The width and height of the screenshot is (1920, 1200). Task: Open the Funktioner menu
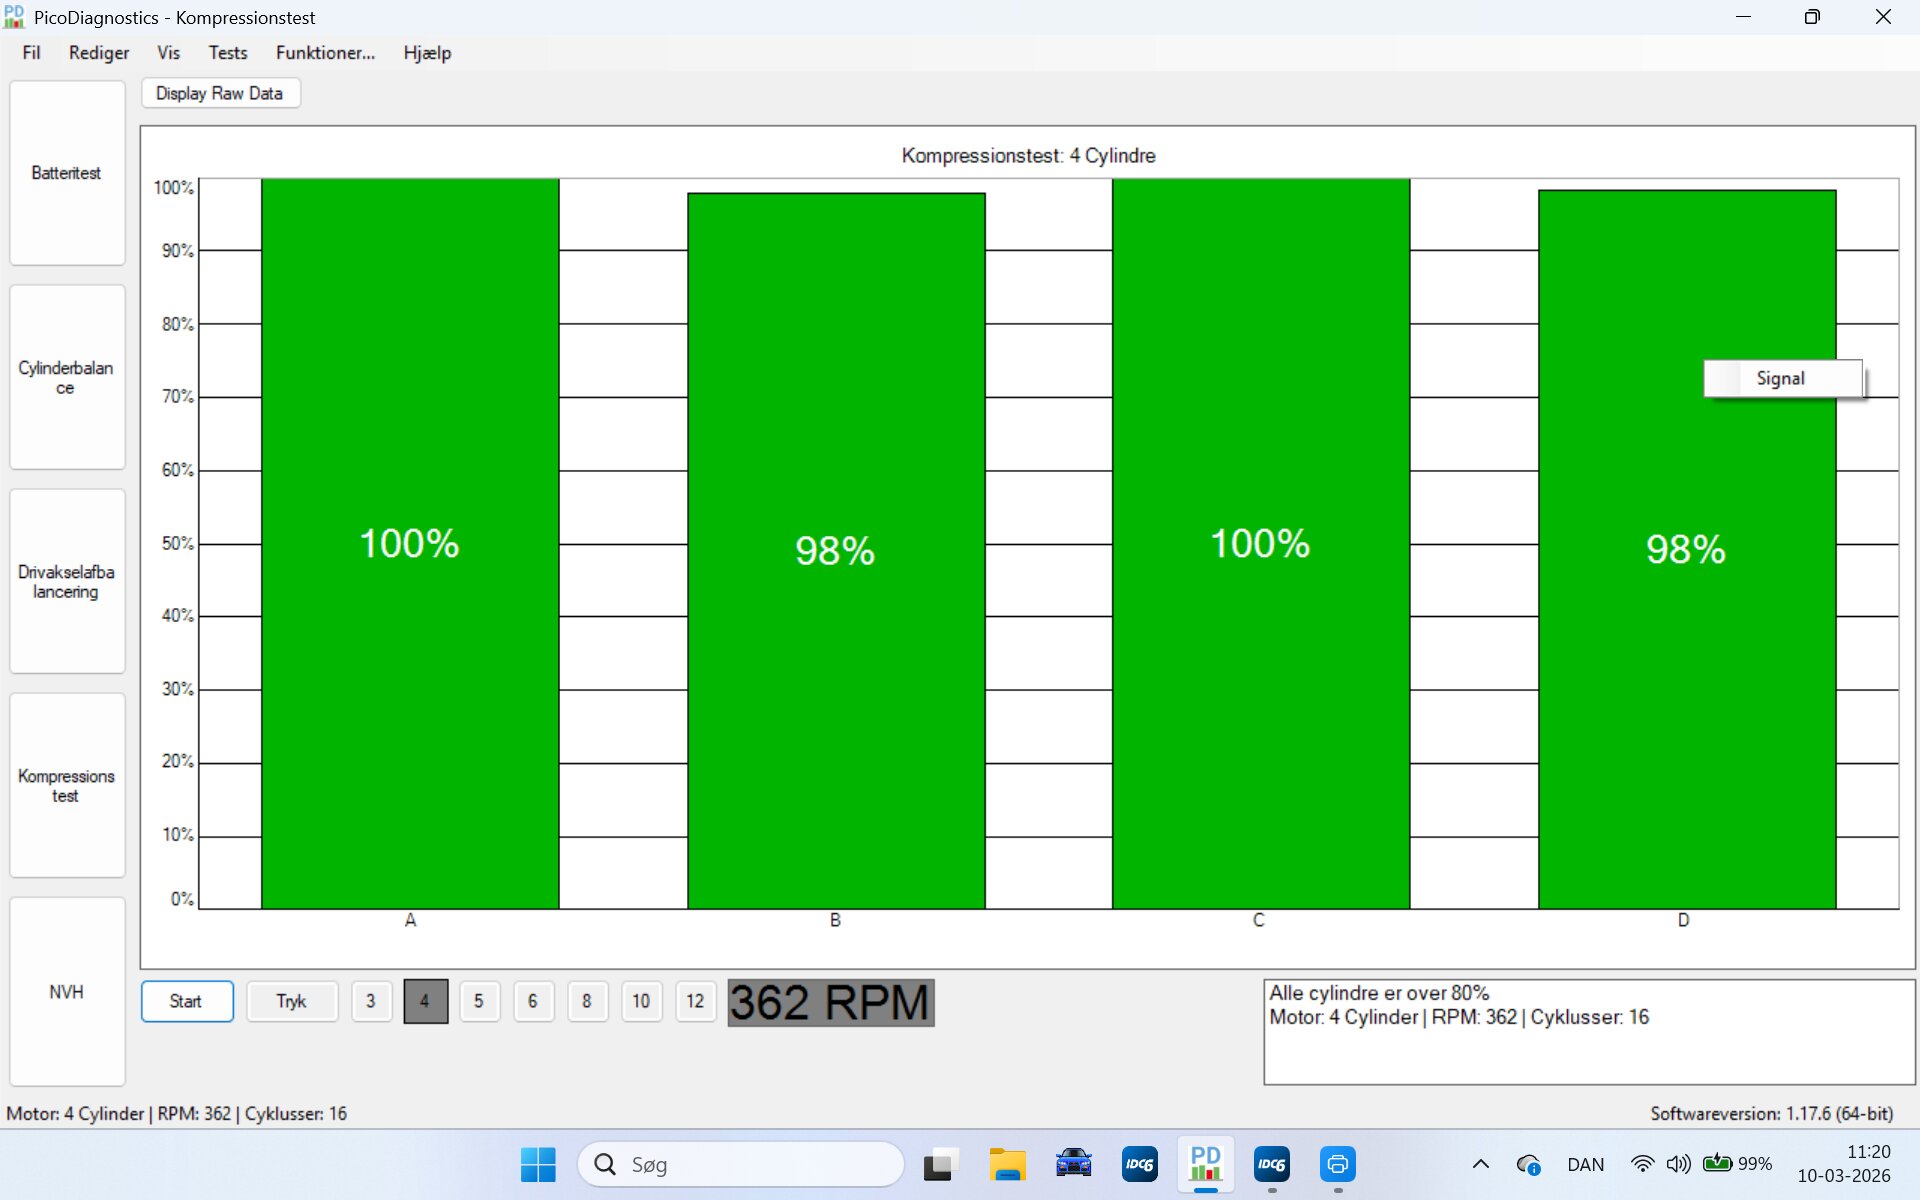point(325,53)
